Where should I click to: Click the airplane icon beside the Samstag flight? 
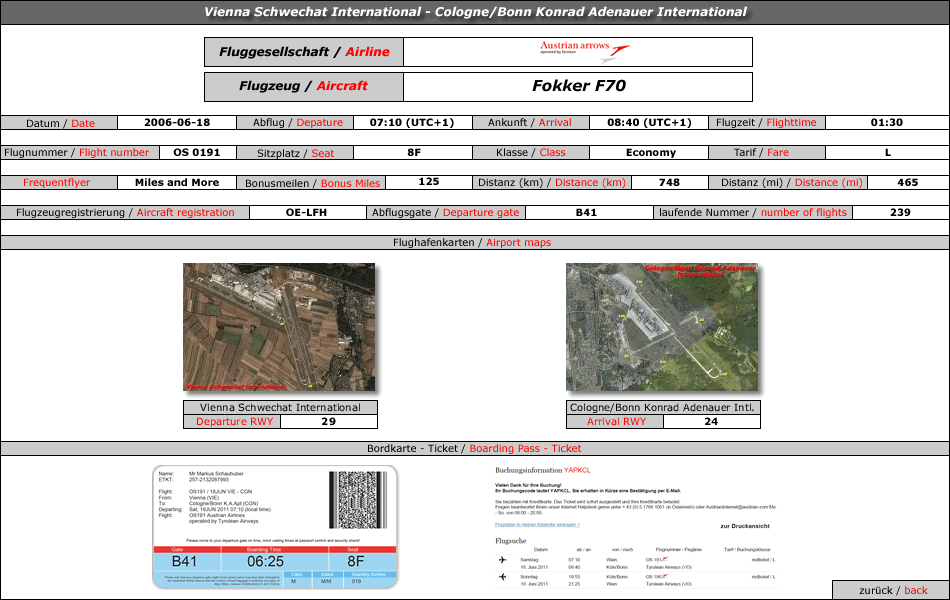[502, 560]
